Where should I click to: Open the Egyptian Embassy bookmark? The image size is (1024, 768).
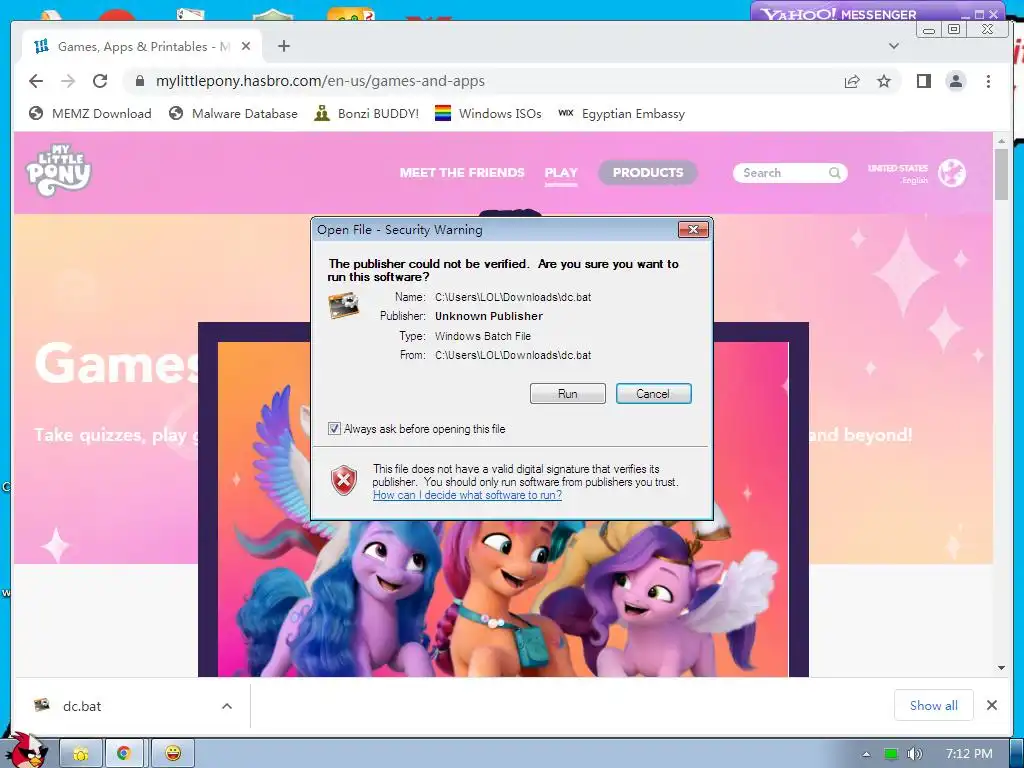[x=622, y=114]
